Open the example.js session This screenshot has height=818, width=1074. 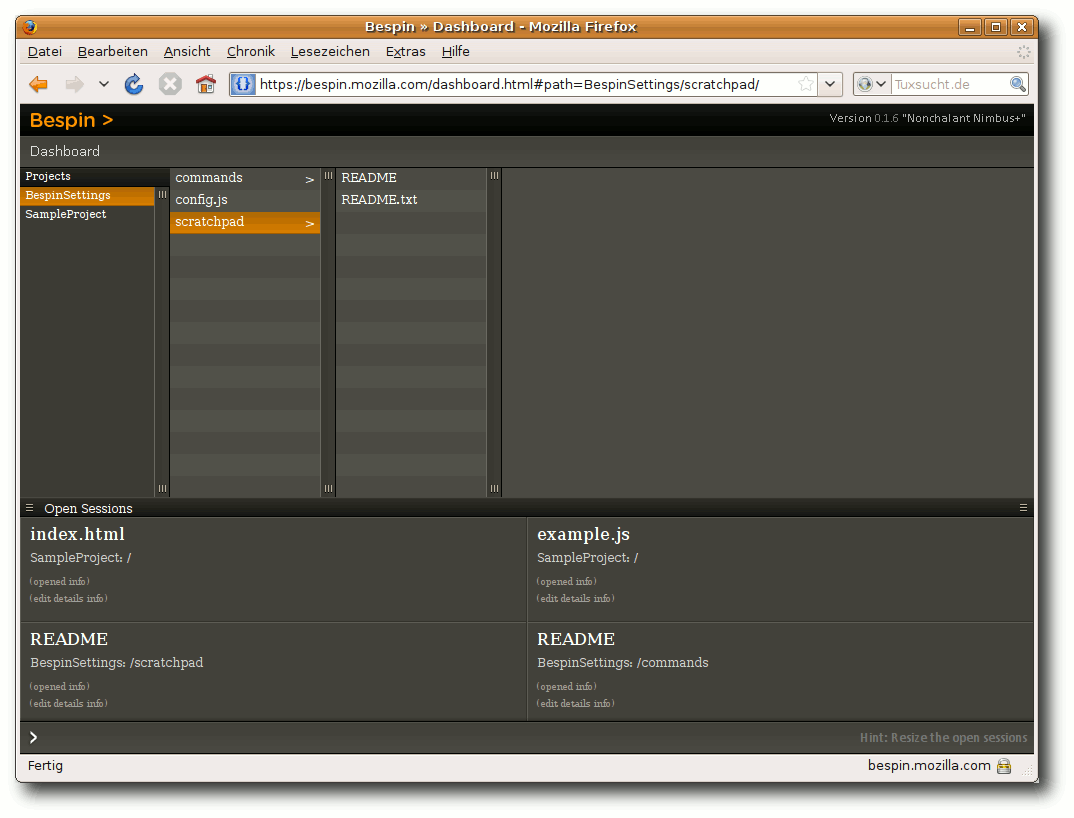point(781,569)
